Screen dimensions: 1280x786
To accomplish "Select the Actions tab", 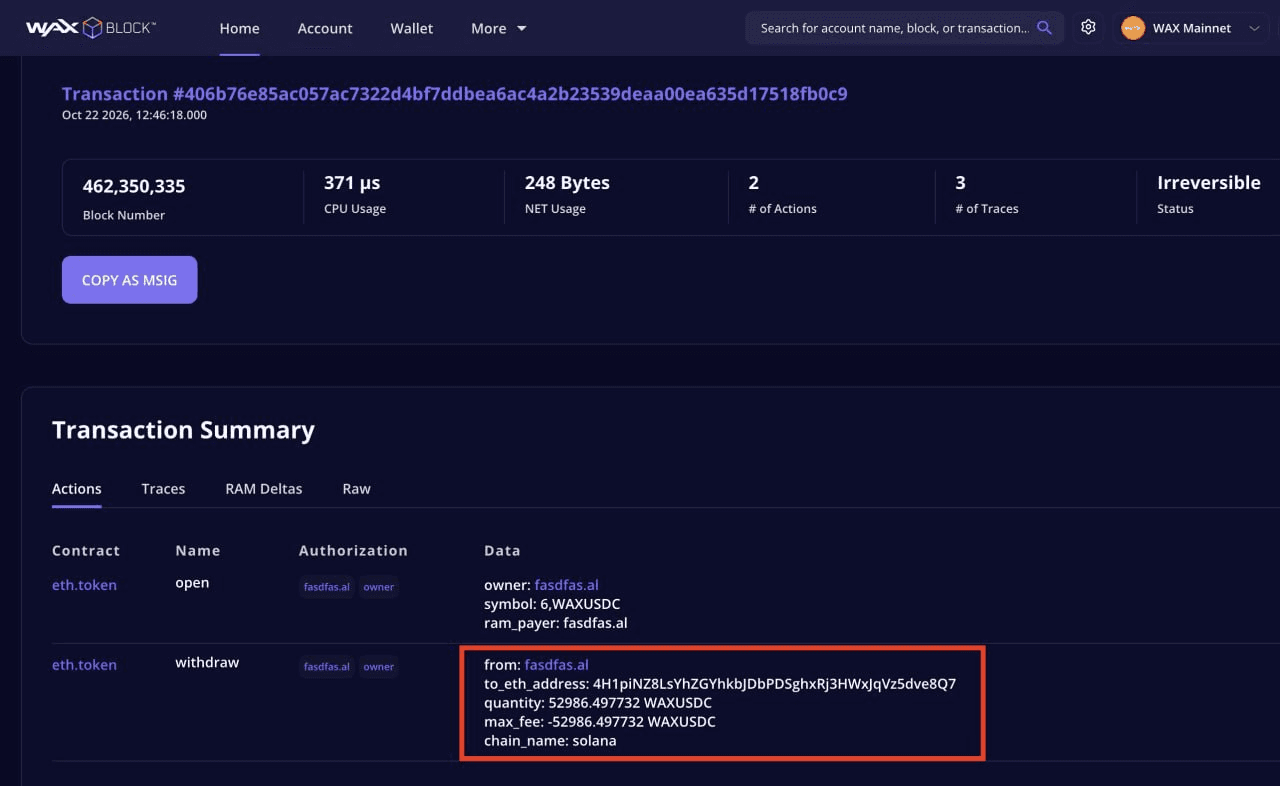I will pos(77,489).
